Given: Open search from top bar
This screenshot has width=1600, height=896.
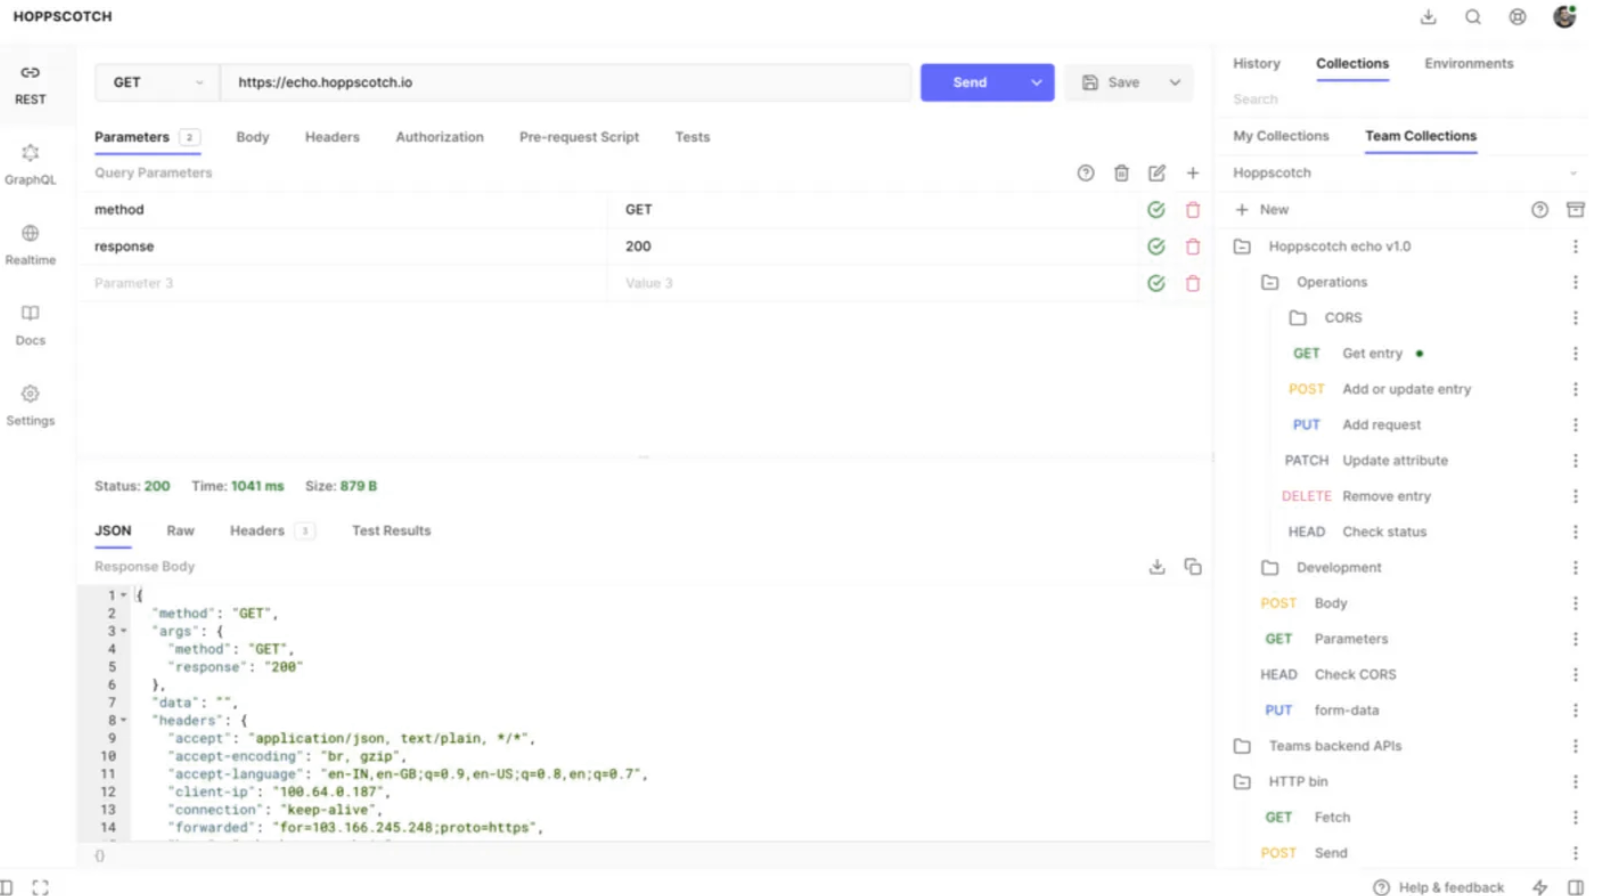Looking at the screenshot, I should (x=1473, y=17).
